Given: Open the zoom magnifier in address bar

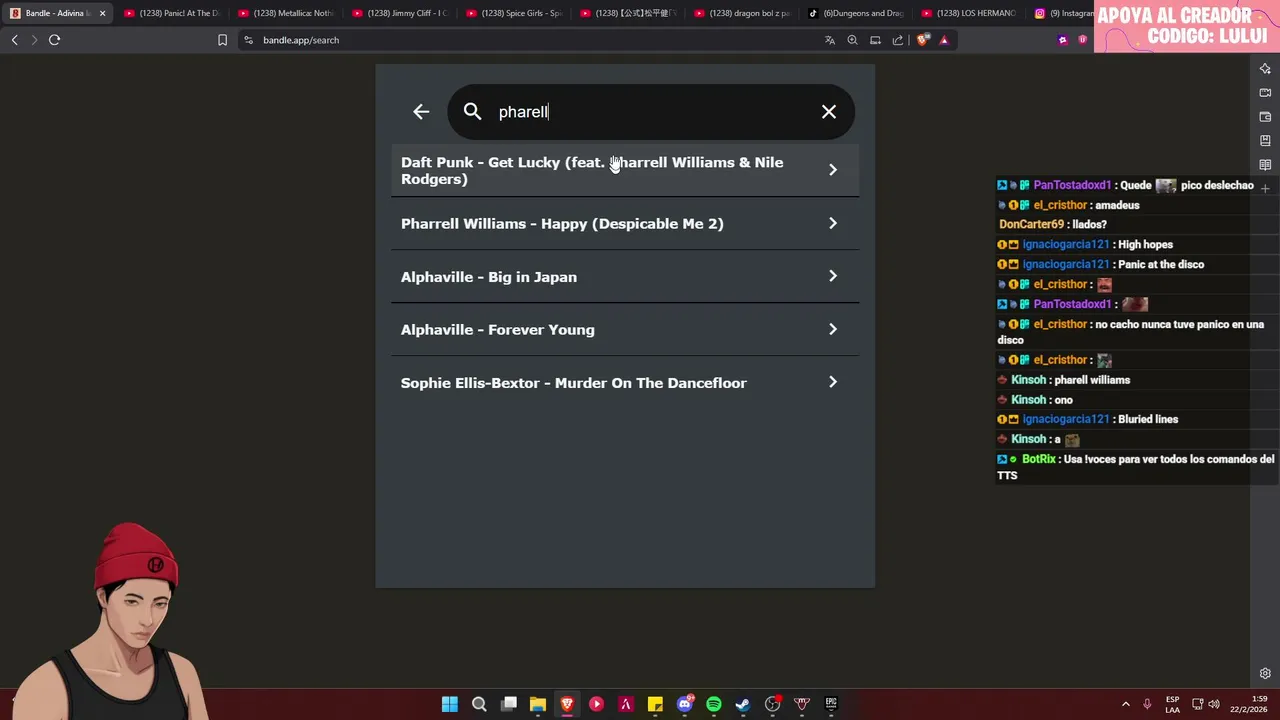Looking at the screenshot, I should coord(852,40).
